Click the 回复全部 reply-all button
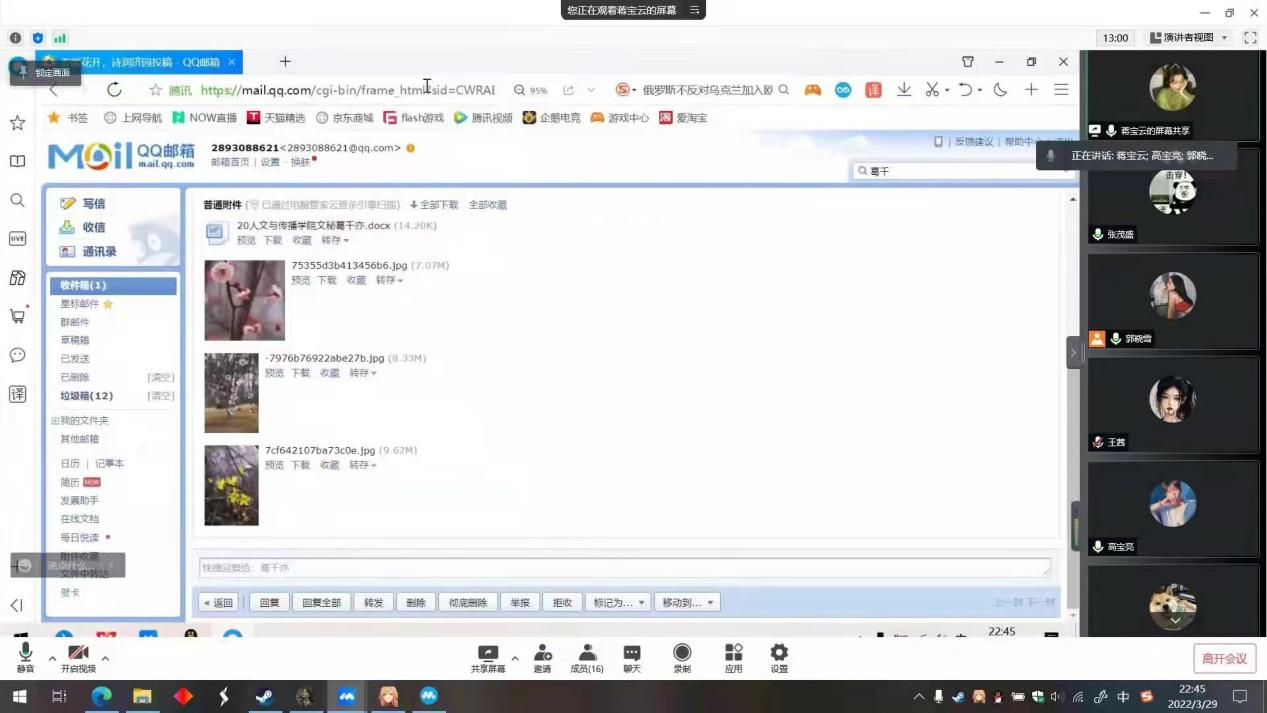1267x713 pixels. [x=322, y=603]
